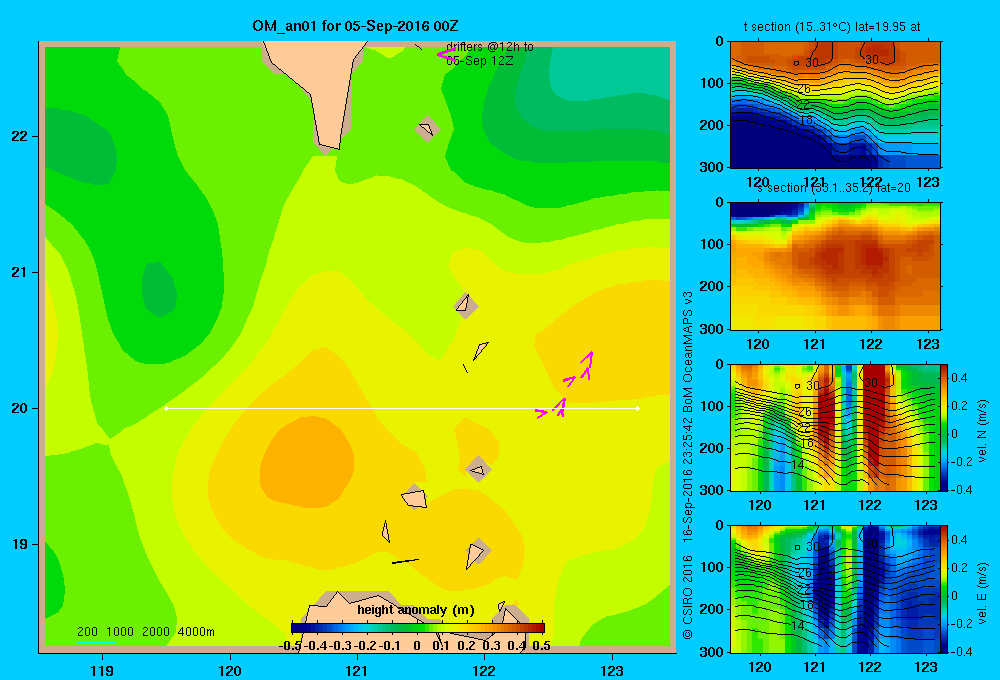The image size is (1000, 680).
Task: Click the 0.5 value on height anomaly scale
Action: pyautogui.click(x=541, y=646)
